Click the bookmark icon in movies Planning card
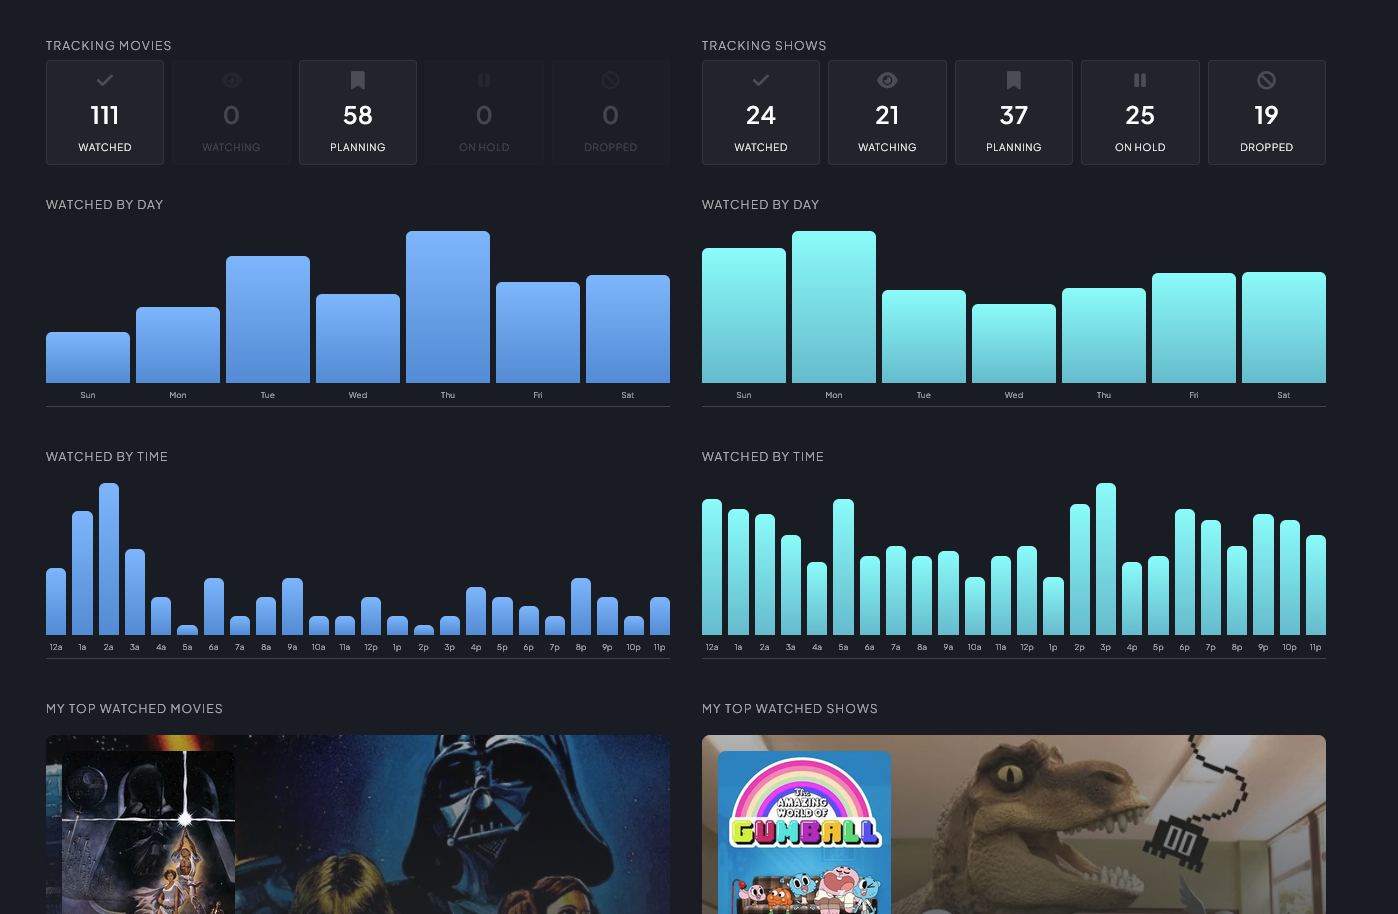 358,80
